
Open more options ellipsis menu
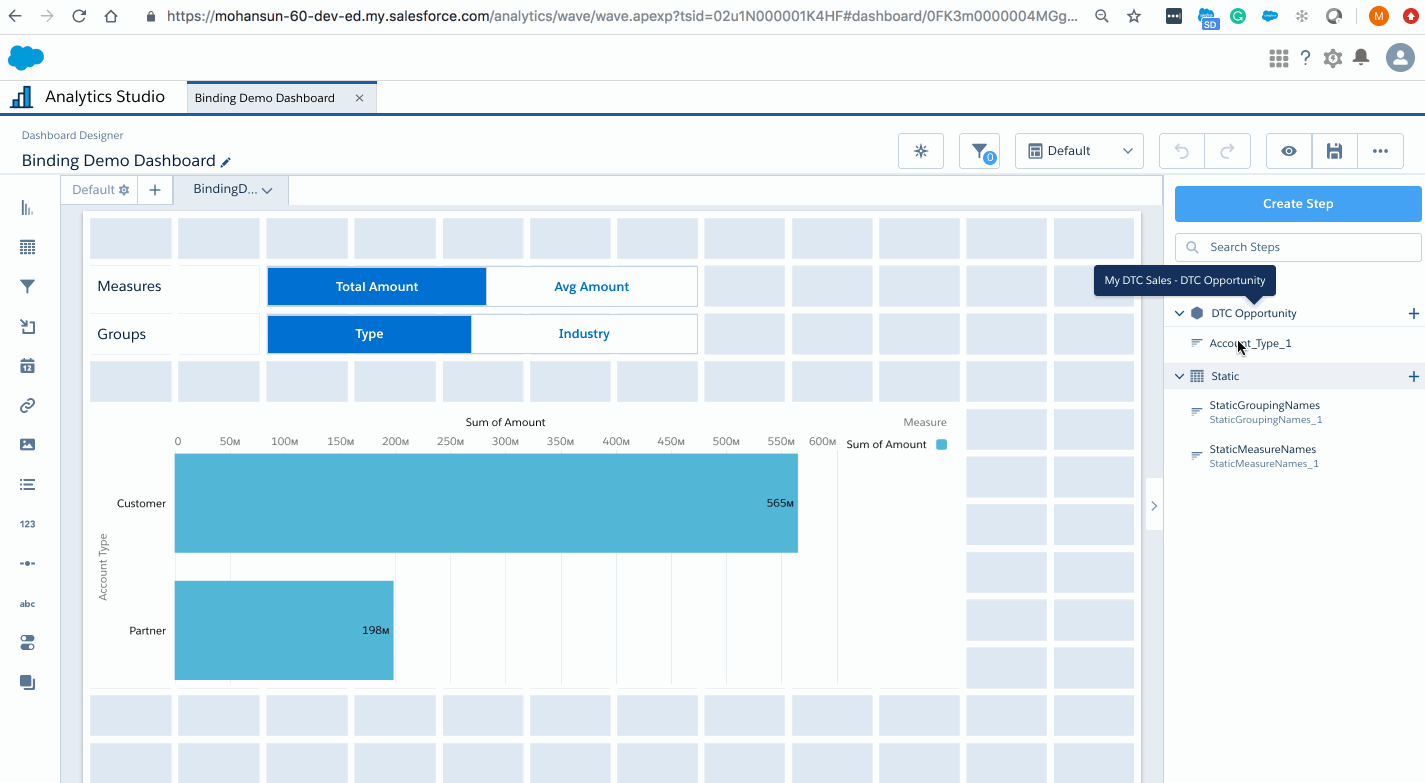click(x=1380, y=151)
